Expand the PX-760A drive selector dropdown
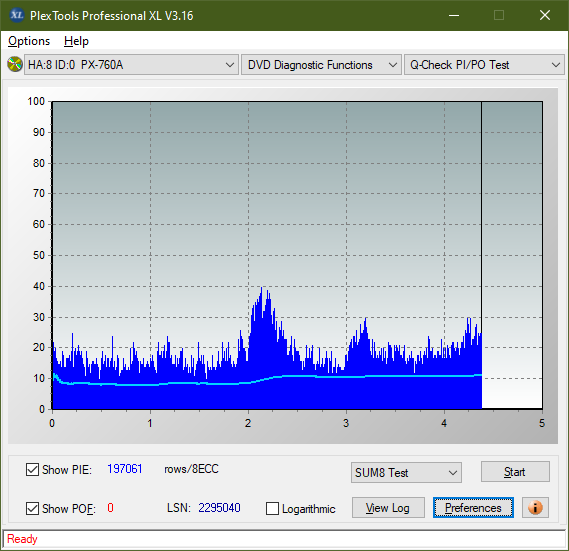 click(131, 65)
